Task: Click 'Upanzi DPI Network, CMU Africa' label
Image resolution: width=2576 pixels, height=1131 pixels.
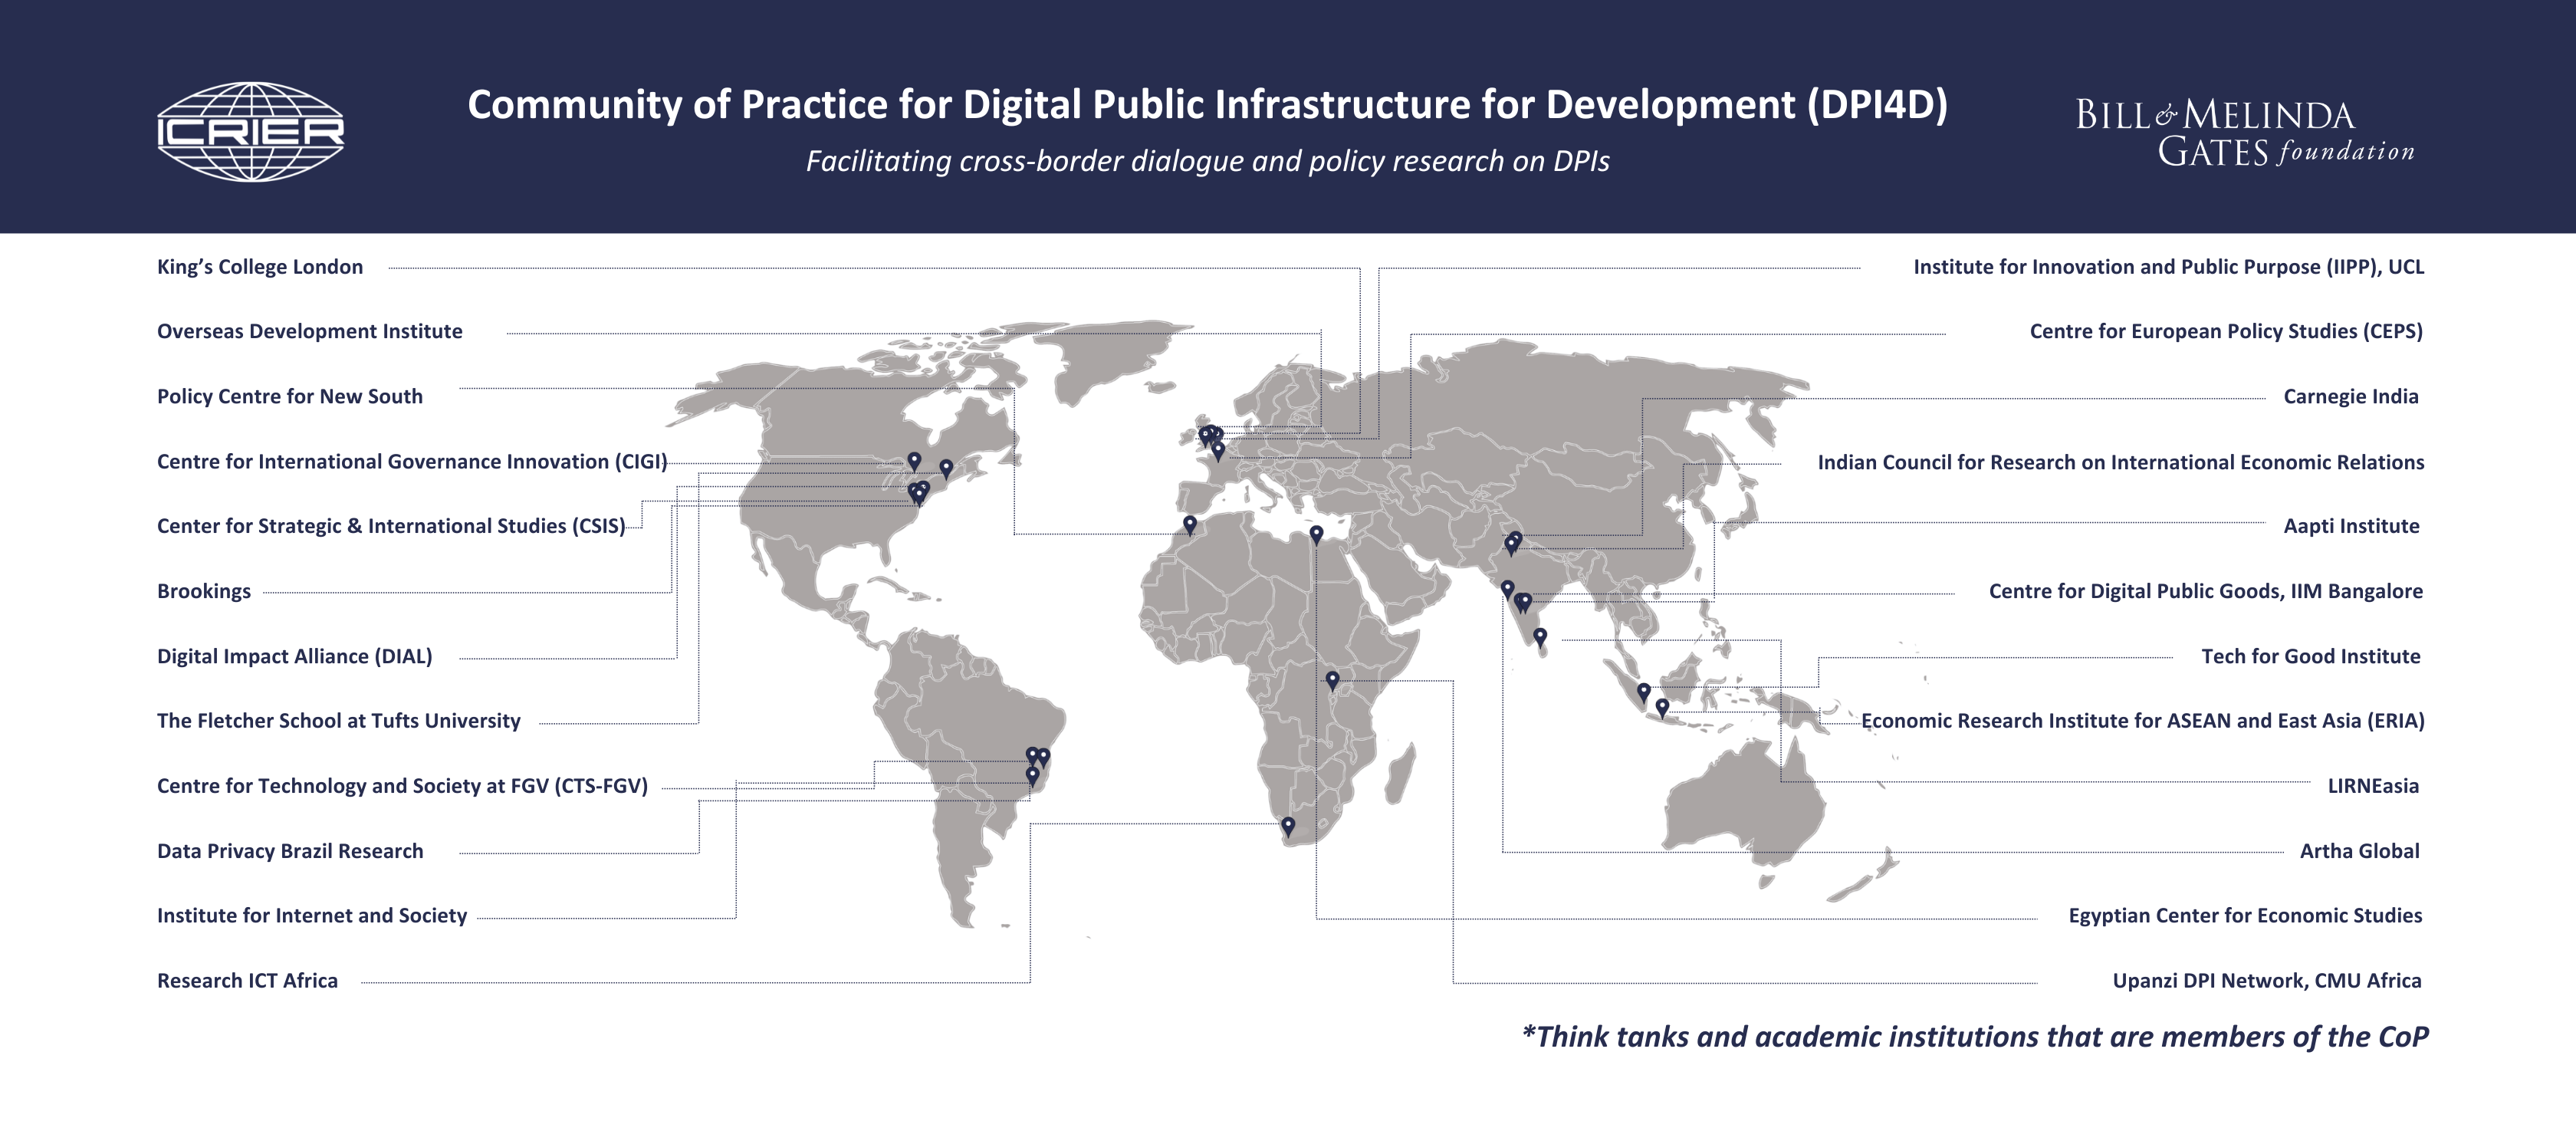Action: point(2267,980)
